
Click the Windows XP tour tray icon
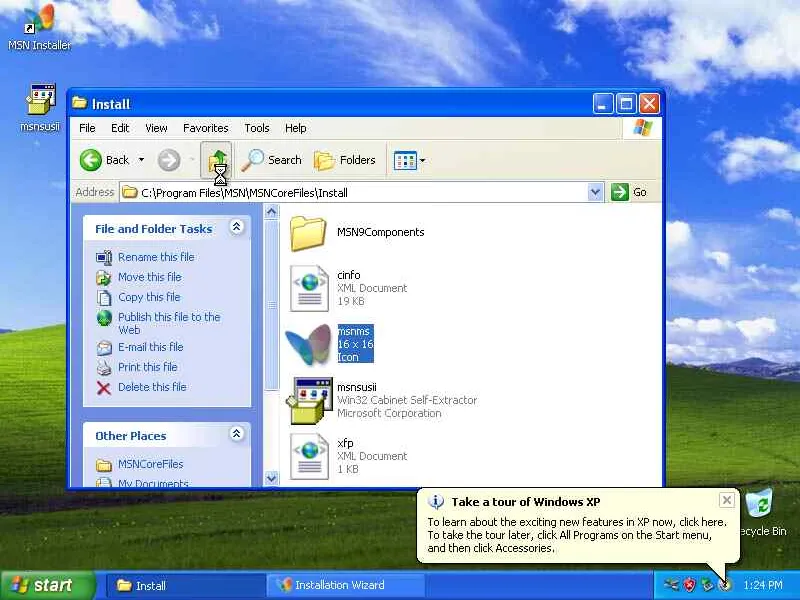click(x=724, y=585)
